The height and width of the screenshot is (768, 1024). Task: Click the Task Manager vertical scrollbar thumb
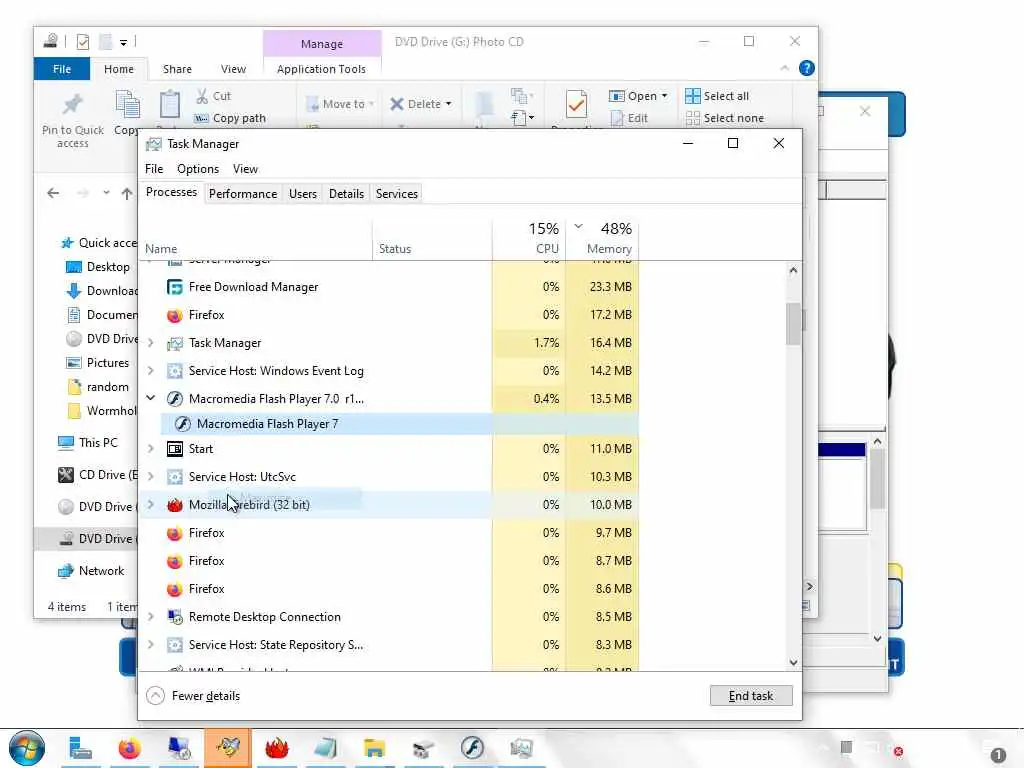tap(793, 323)
